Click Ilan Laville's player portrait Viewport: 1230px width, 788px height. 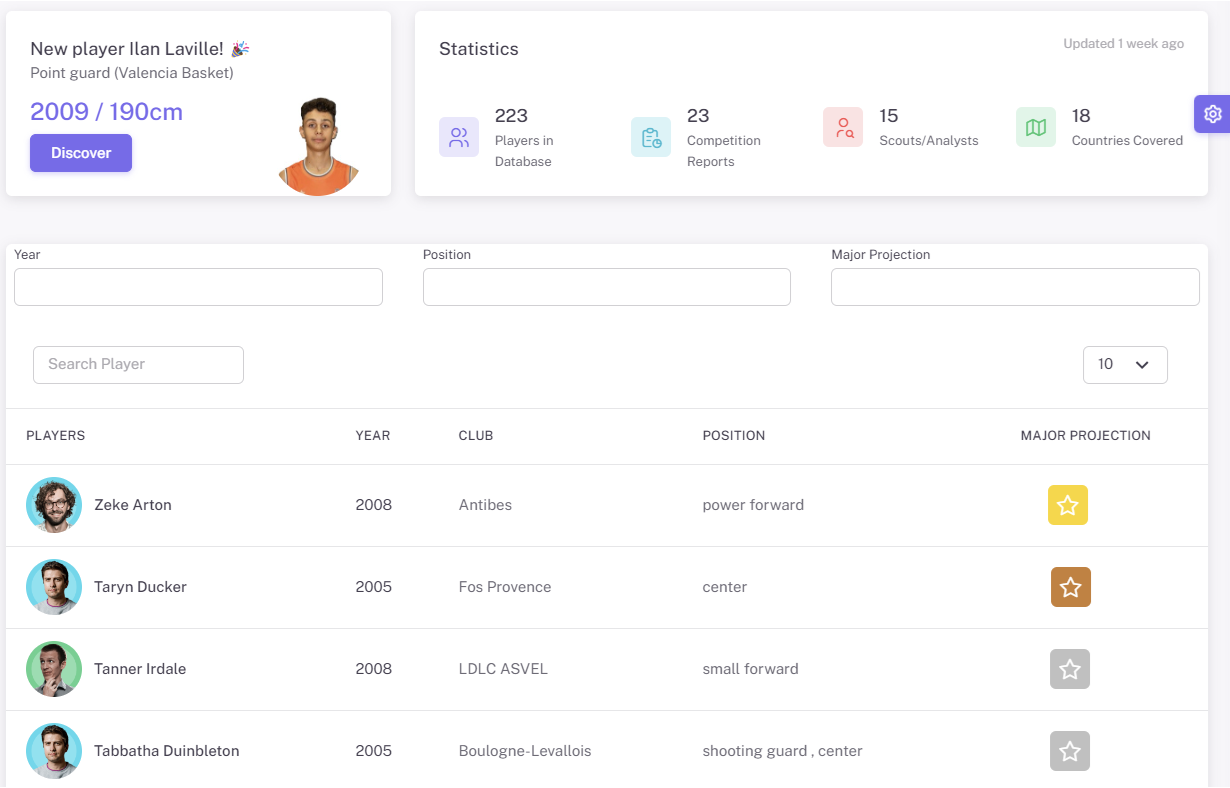[318, 147]
